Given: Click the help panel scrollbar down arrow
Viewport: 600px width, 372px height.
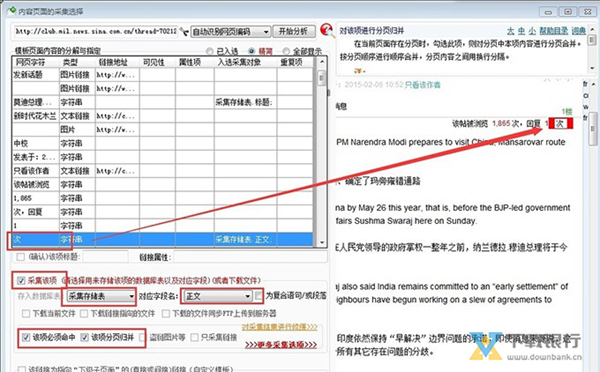Looking at the screenshot, I should pyautogui.click(x=592, y=68).
